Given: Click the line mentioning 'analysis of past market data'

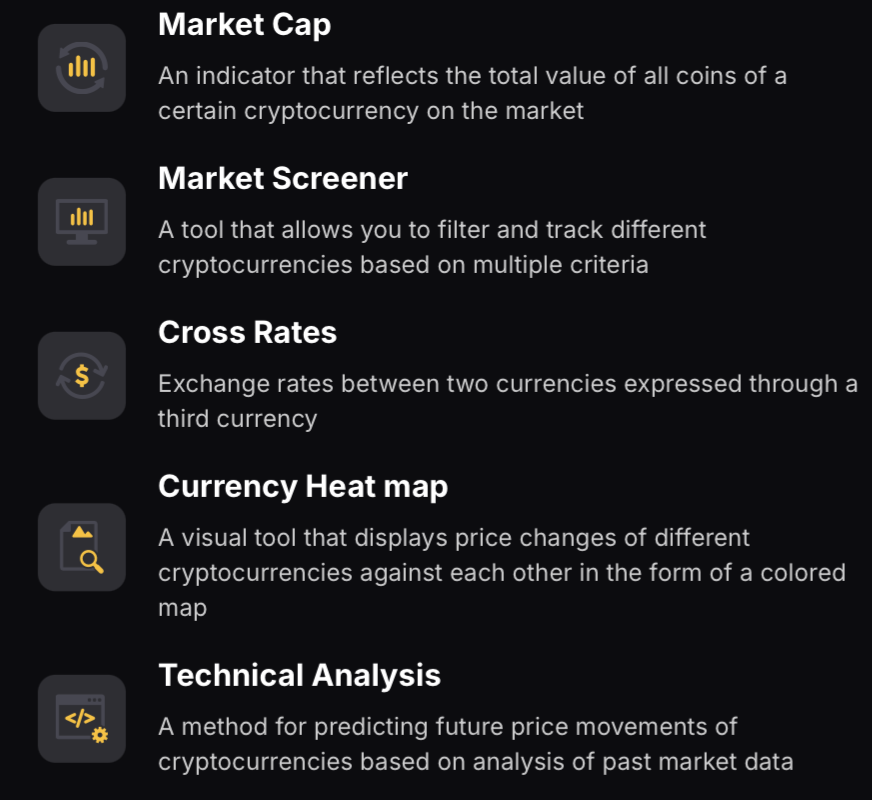Looking at the screenshot, I should pos(475,762).
